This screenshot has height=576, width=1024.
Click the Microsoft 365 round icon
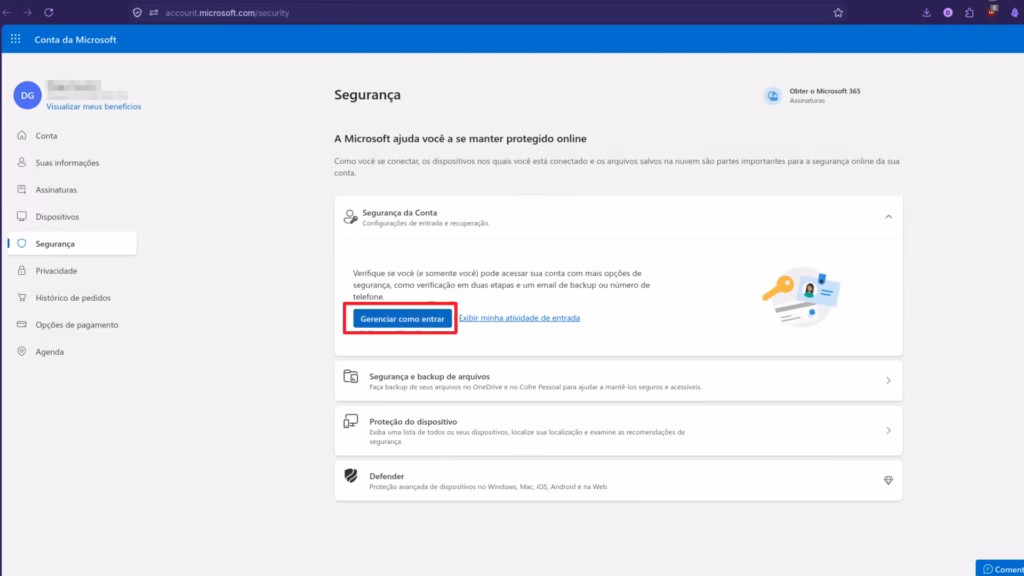point(773,96)
